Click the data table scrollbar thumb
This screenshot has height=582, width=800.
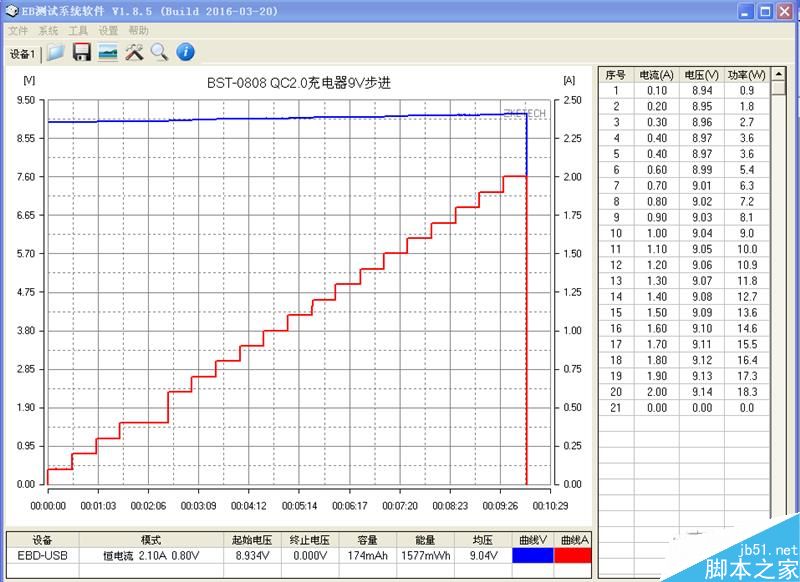click(779, 88)
